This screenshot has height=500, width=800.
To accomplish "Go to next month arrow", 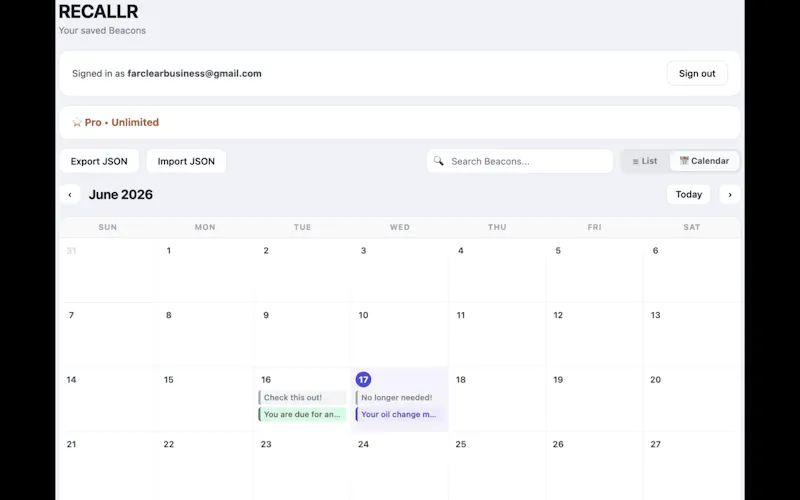I will 730,194.
